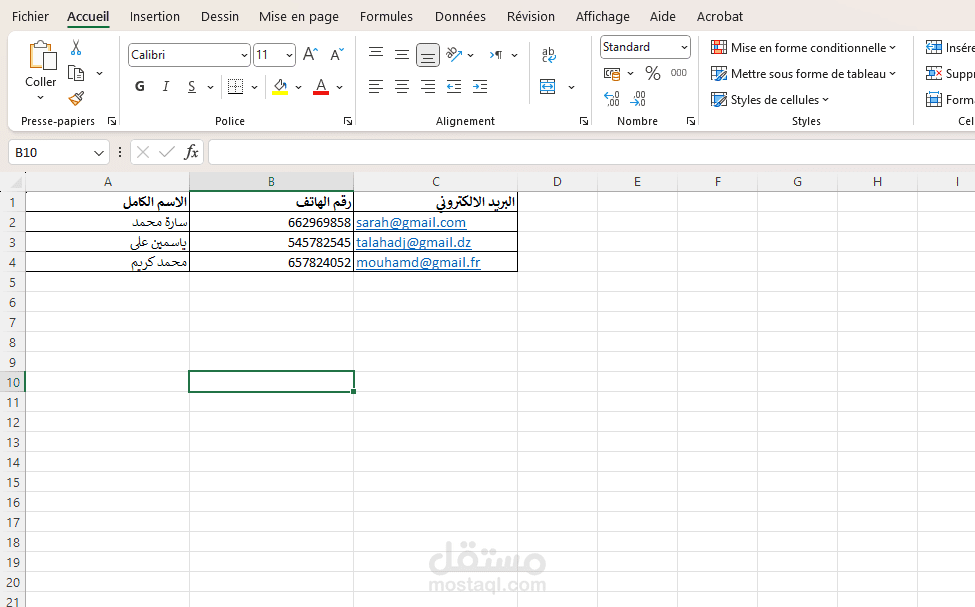
Task: Open Presse-papiers dialog launcher
Action: [112, 121]
